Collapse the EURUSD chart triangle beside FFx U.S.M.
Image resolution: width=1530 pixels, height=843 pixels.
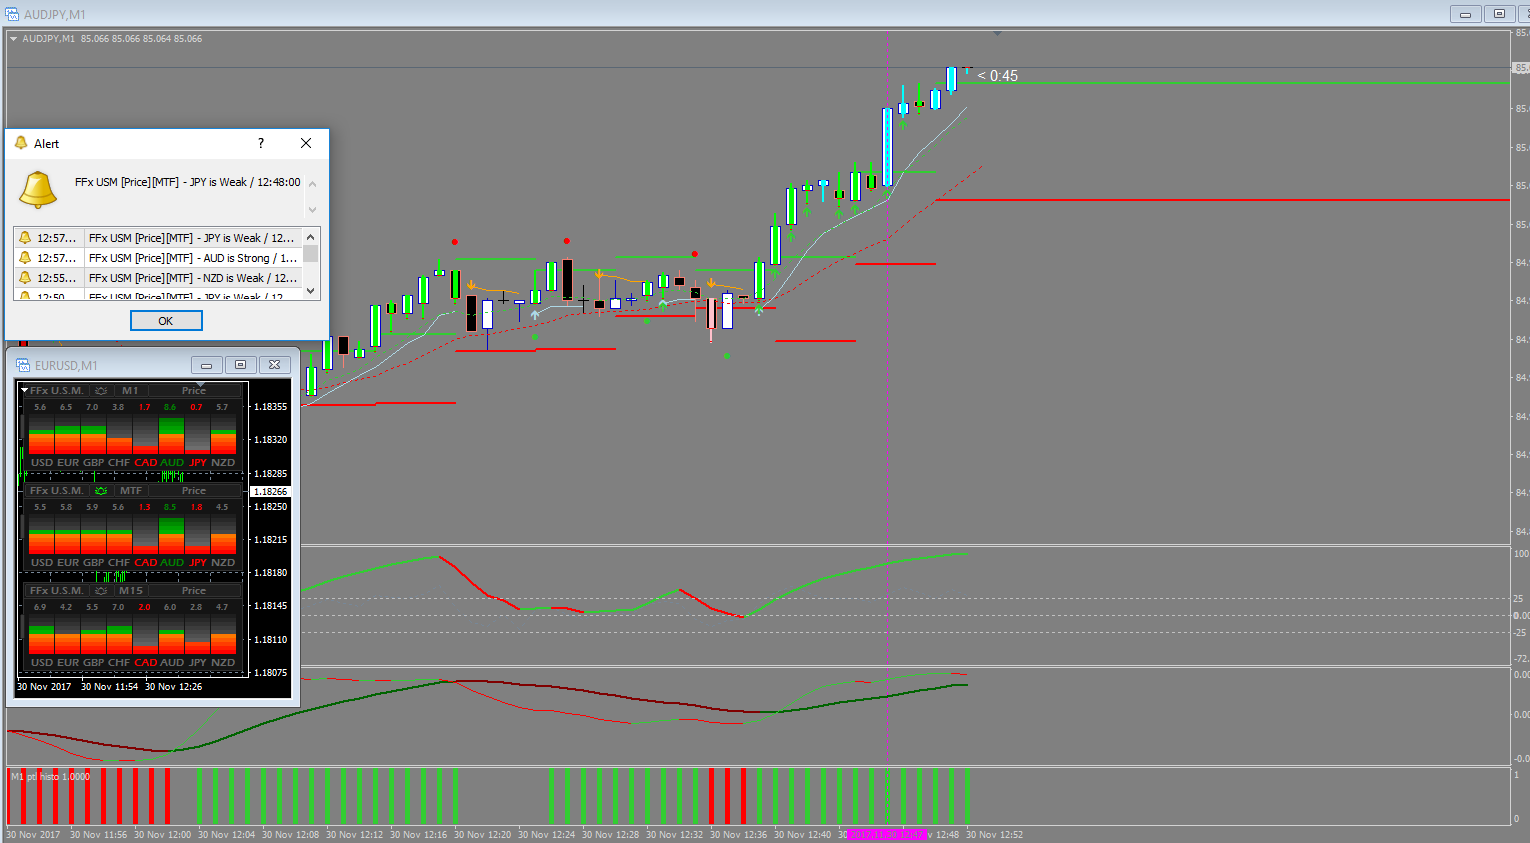pos(24,391)
